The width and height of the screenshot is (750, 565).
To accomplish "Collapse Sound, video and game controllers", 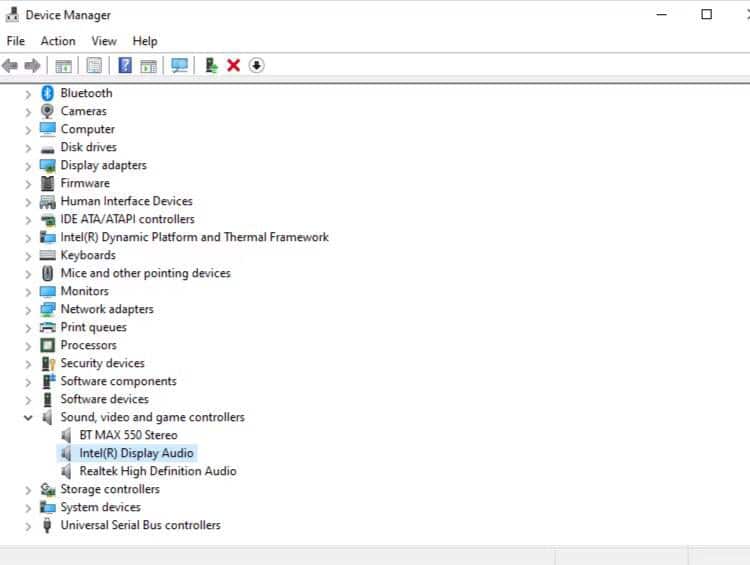I will [28, 418].
